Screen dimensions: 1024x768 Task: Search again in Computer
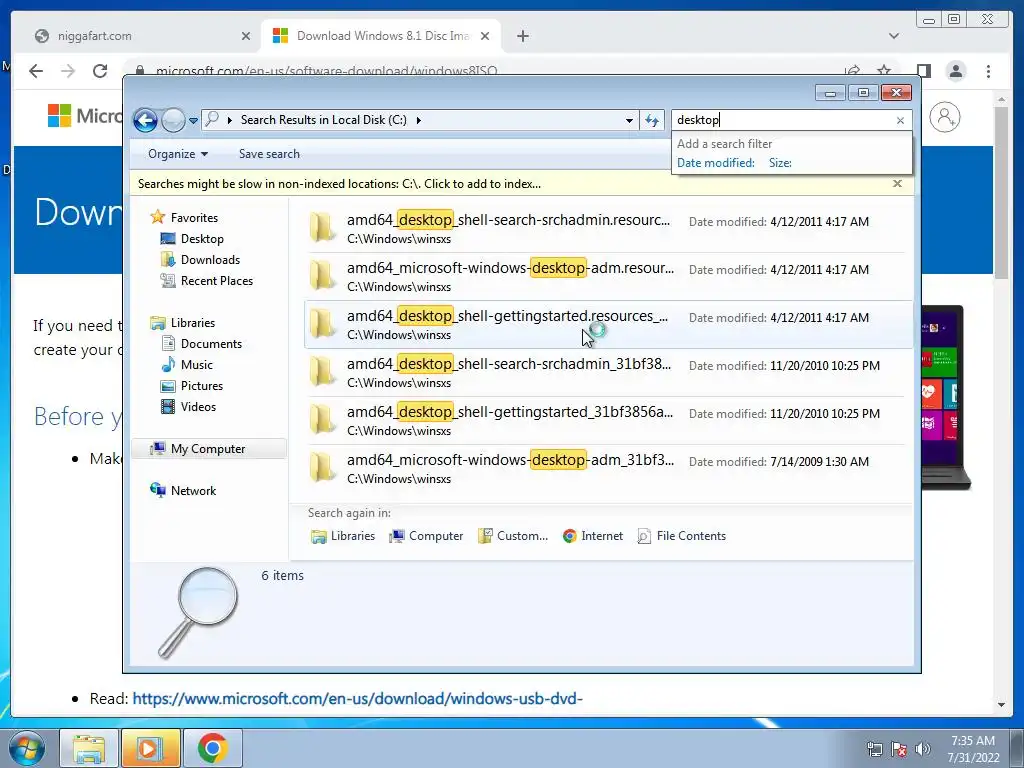pyautogui.click(x=426, y=536)
